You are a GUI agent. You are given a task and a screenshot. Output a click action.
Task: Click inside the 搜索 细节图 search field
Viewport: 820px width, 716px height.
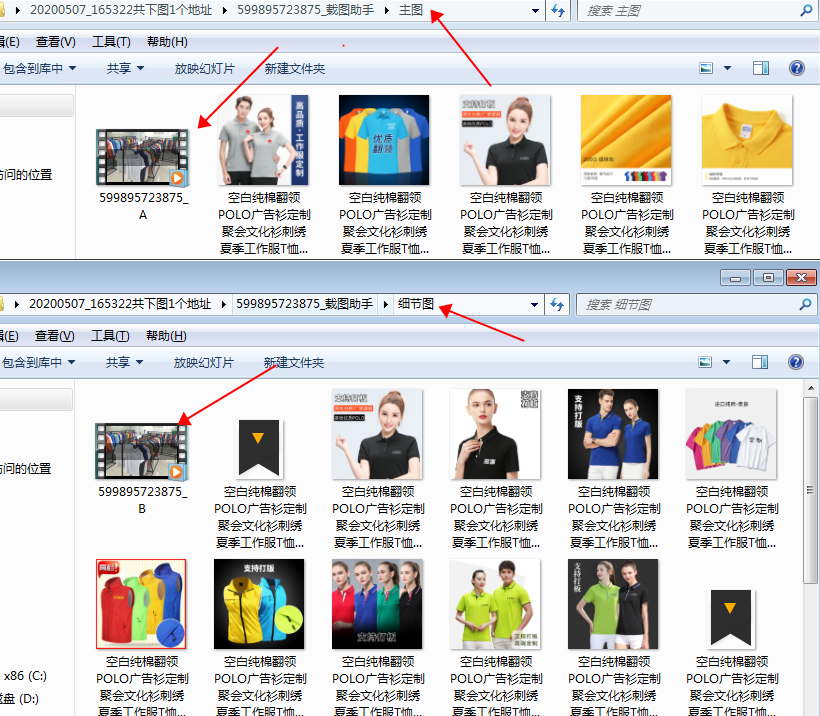click(690, 304)
